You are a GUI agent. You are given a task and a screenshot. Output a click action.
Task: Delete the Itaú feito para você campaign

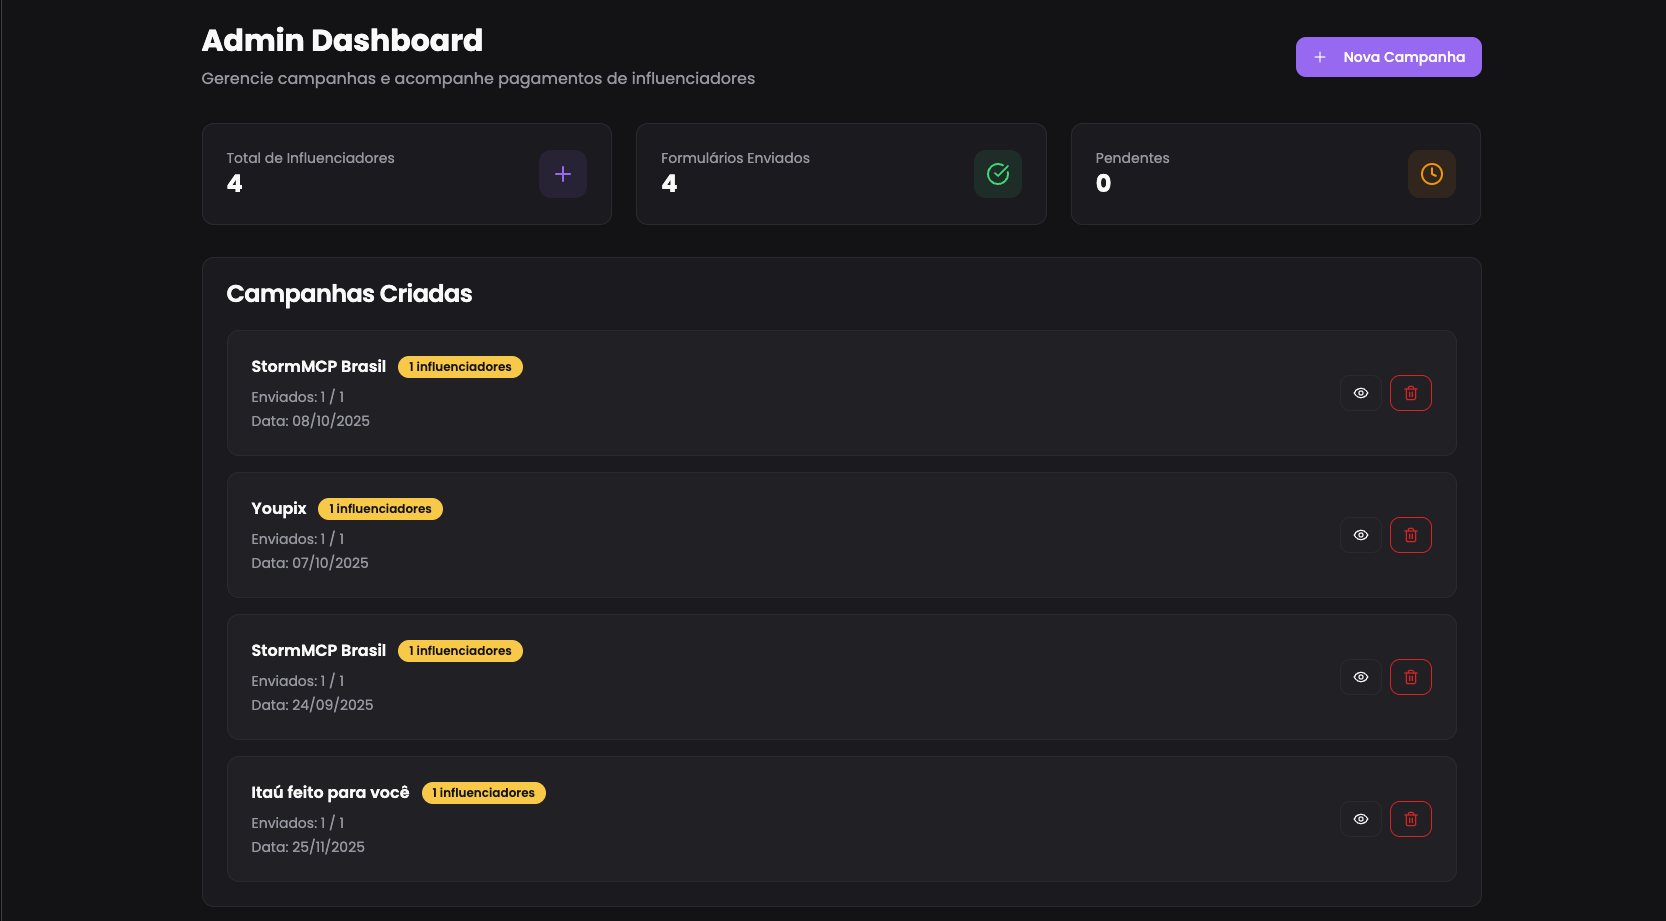[1411, 819]
